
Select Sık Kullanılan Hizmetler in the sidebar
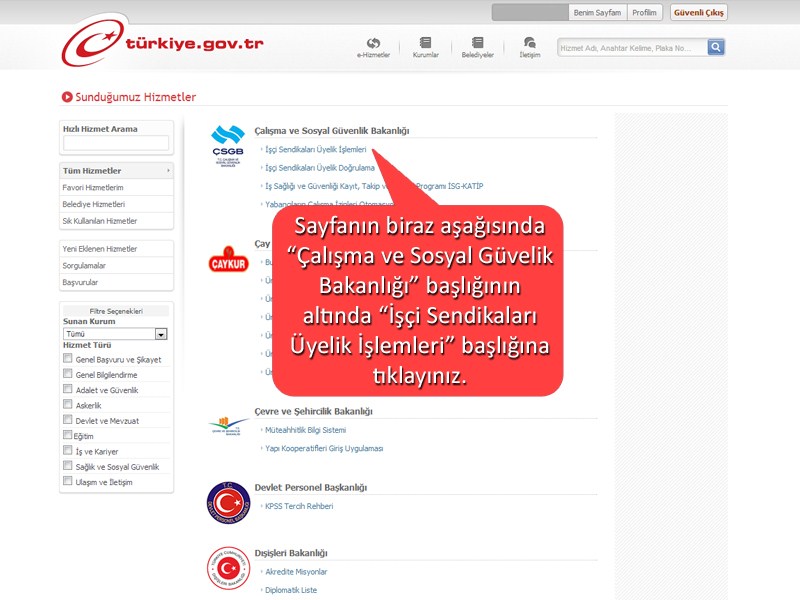pyautogui.click(x=116, y=221)
